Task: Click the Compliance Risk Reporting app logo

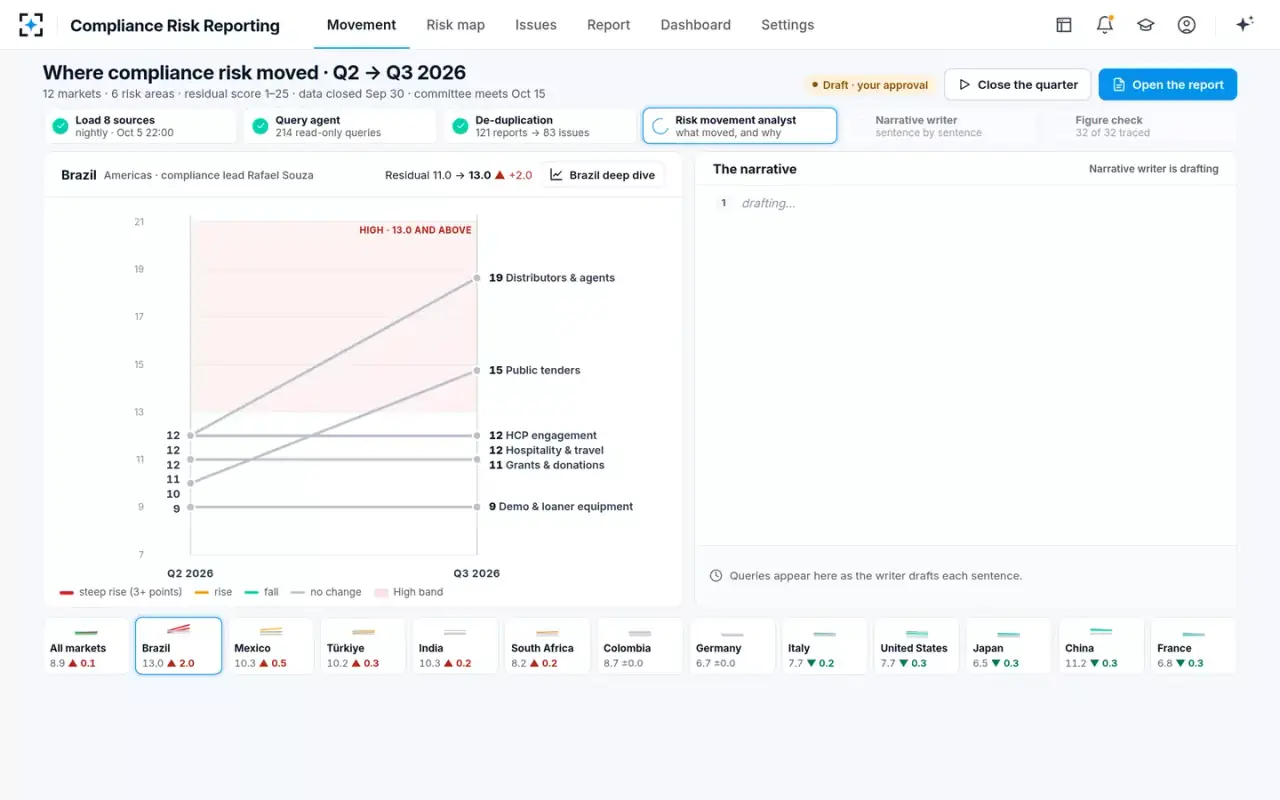Action: pyautogui.click(x=31, y=25)
